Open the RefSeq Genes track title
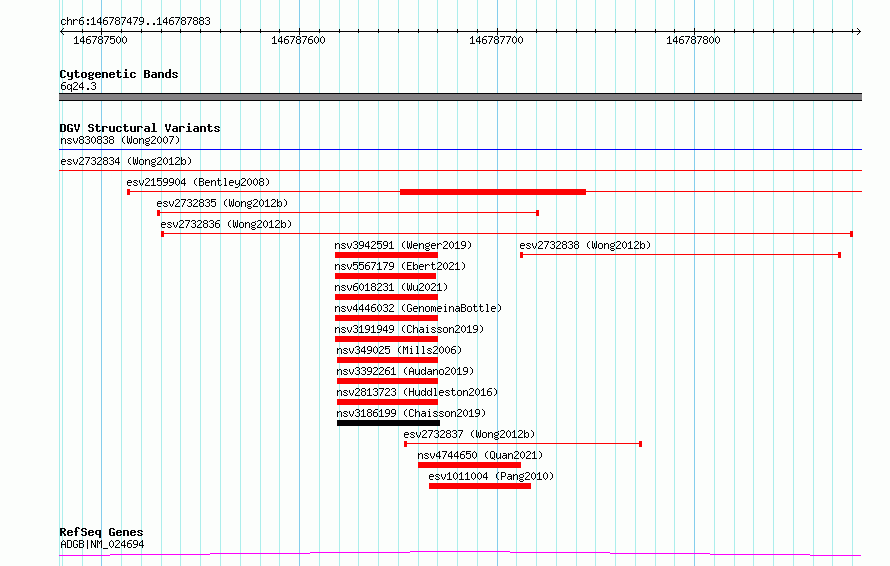 tap(101, 532)
